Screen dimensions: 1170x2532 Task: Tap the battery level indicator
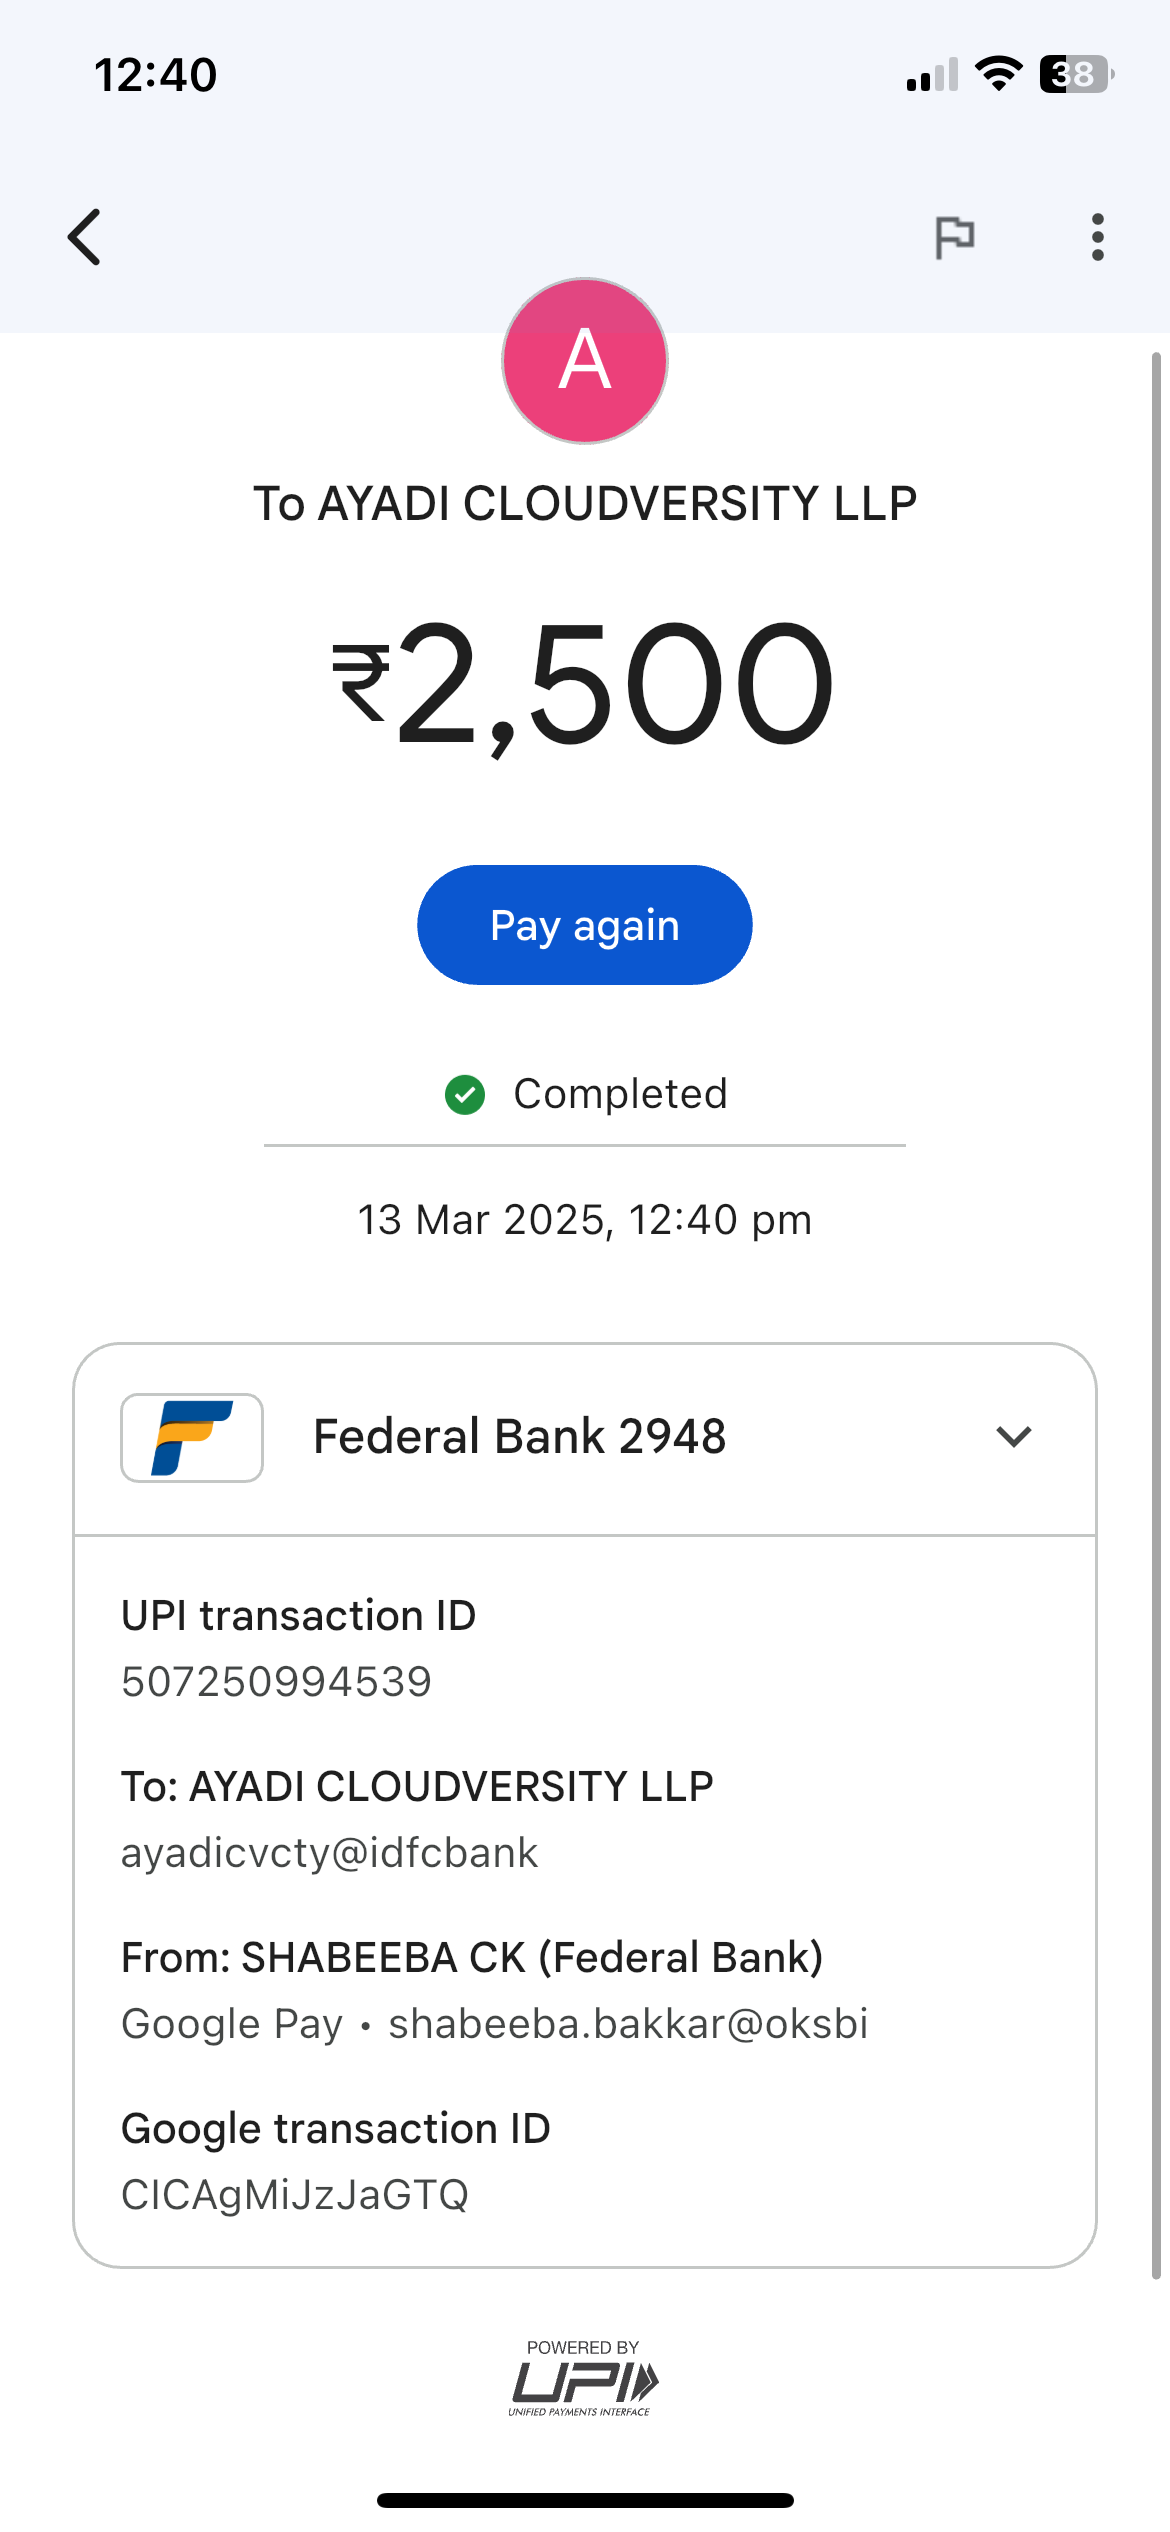pos(1076,74)
